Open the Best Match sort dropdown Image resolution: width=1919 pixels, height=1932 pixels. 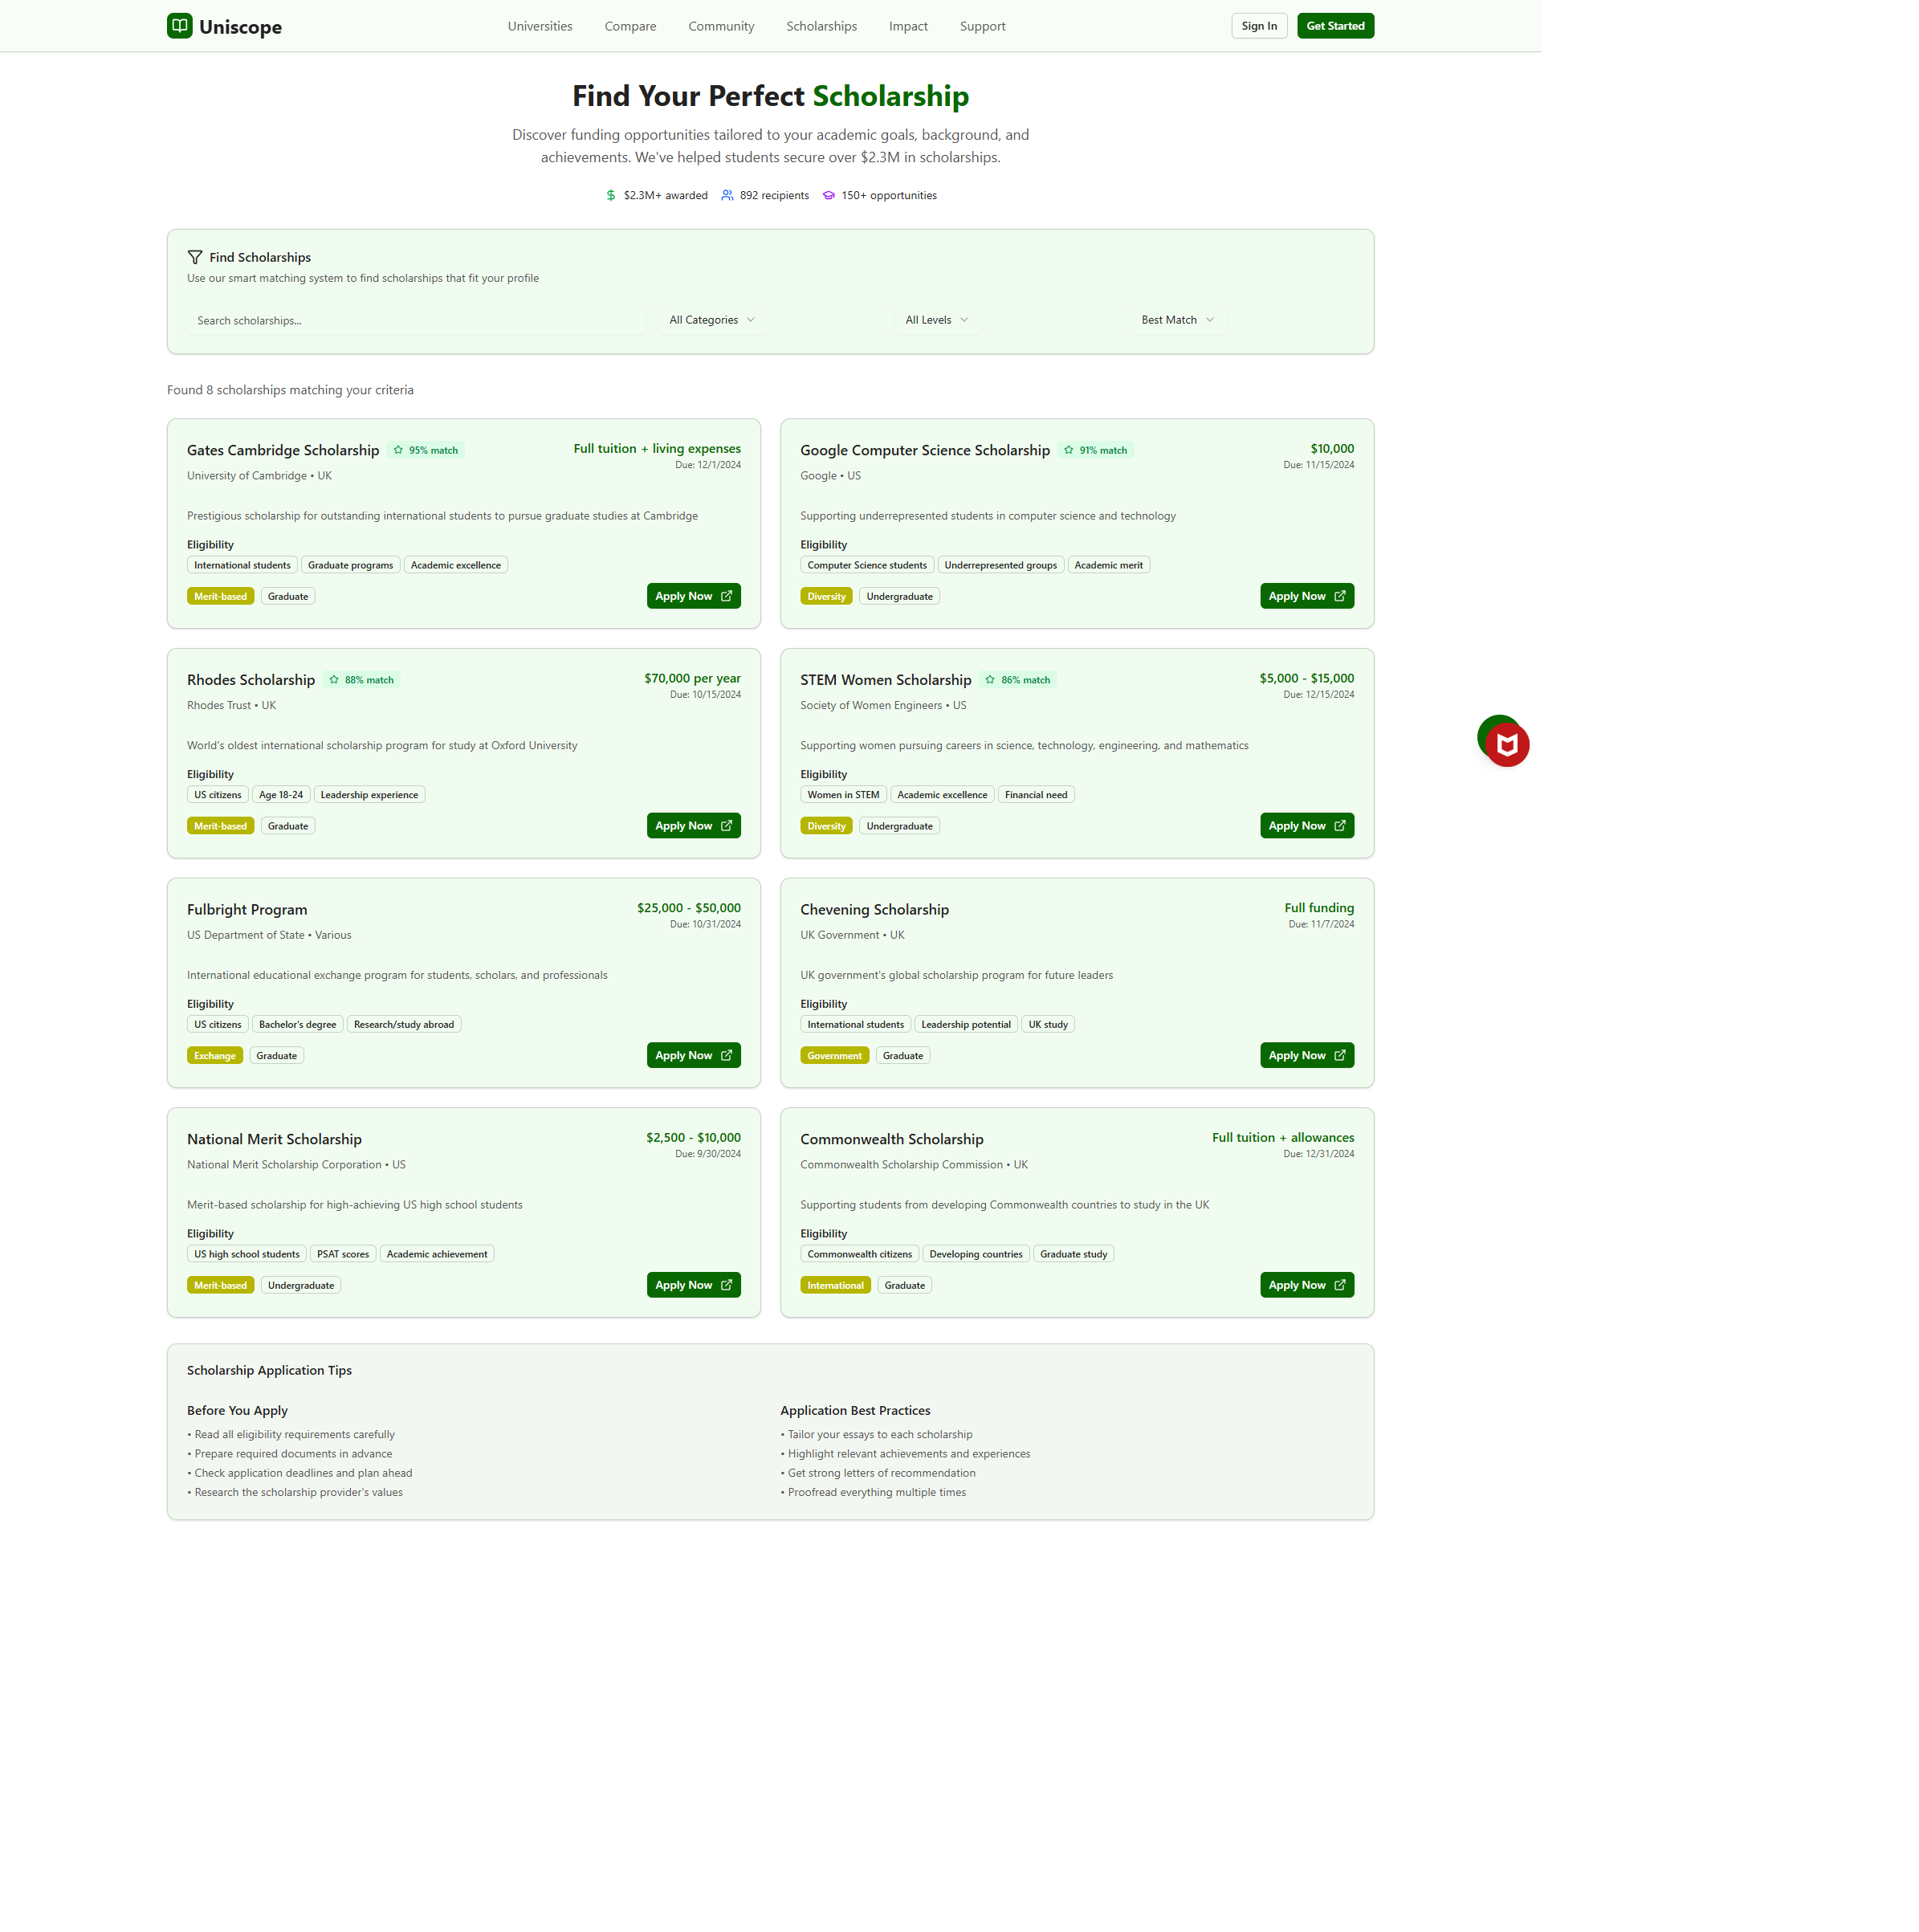tap(1177, 320)
